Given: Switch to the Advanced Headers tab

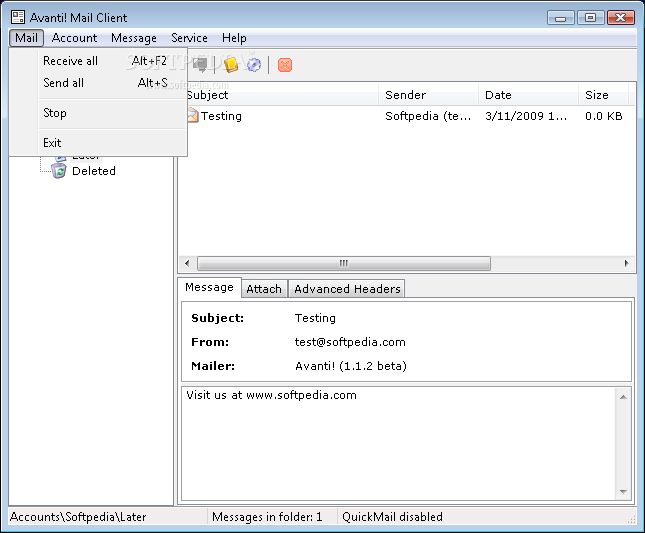Looking at the screenshot, I should pos(347,289).
